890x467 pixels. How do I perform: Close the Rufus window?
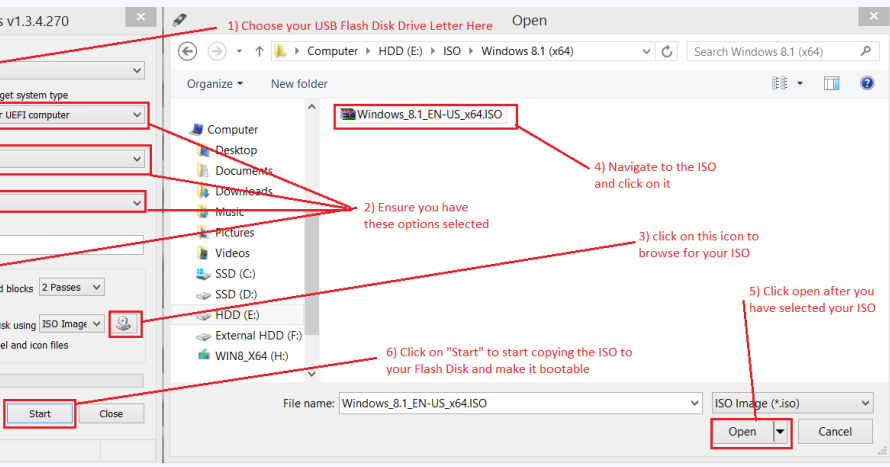pyautogui.click(x=140, y=17)
